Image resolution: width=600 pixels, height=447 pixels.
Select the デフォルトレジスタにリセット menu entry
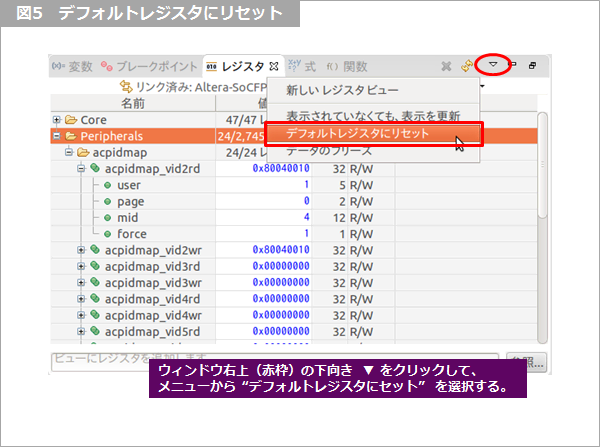[x=370, y=134]
